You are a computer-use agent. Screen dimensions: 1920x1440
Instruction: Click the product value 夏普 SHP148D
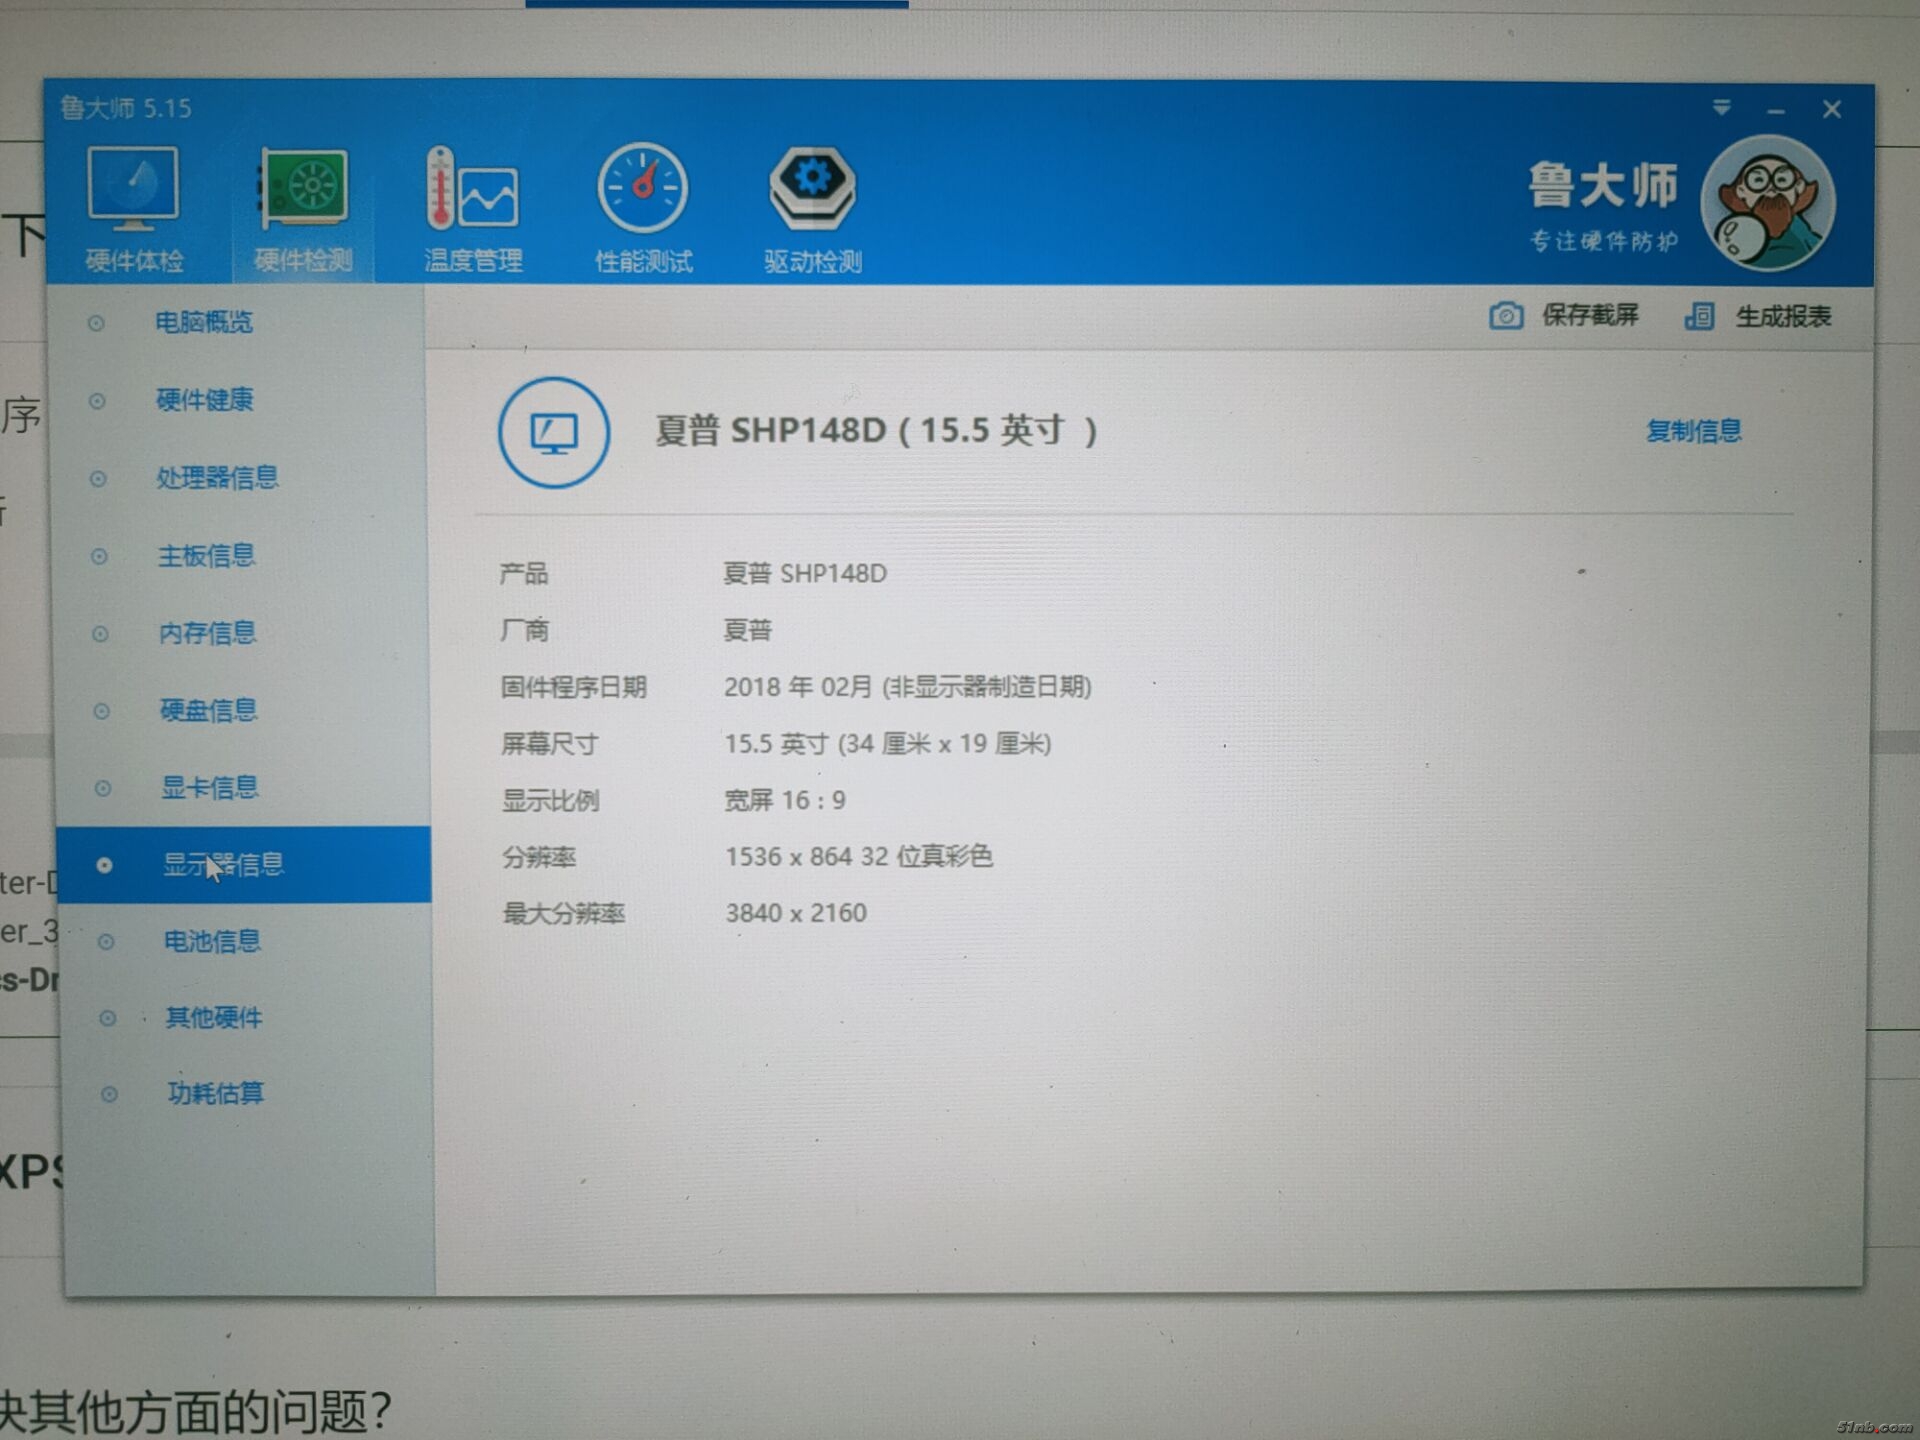tap(805, 574)
